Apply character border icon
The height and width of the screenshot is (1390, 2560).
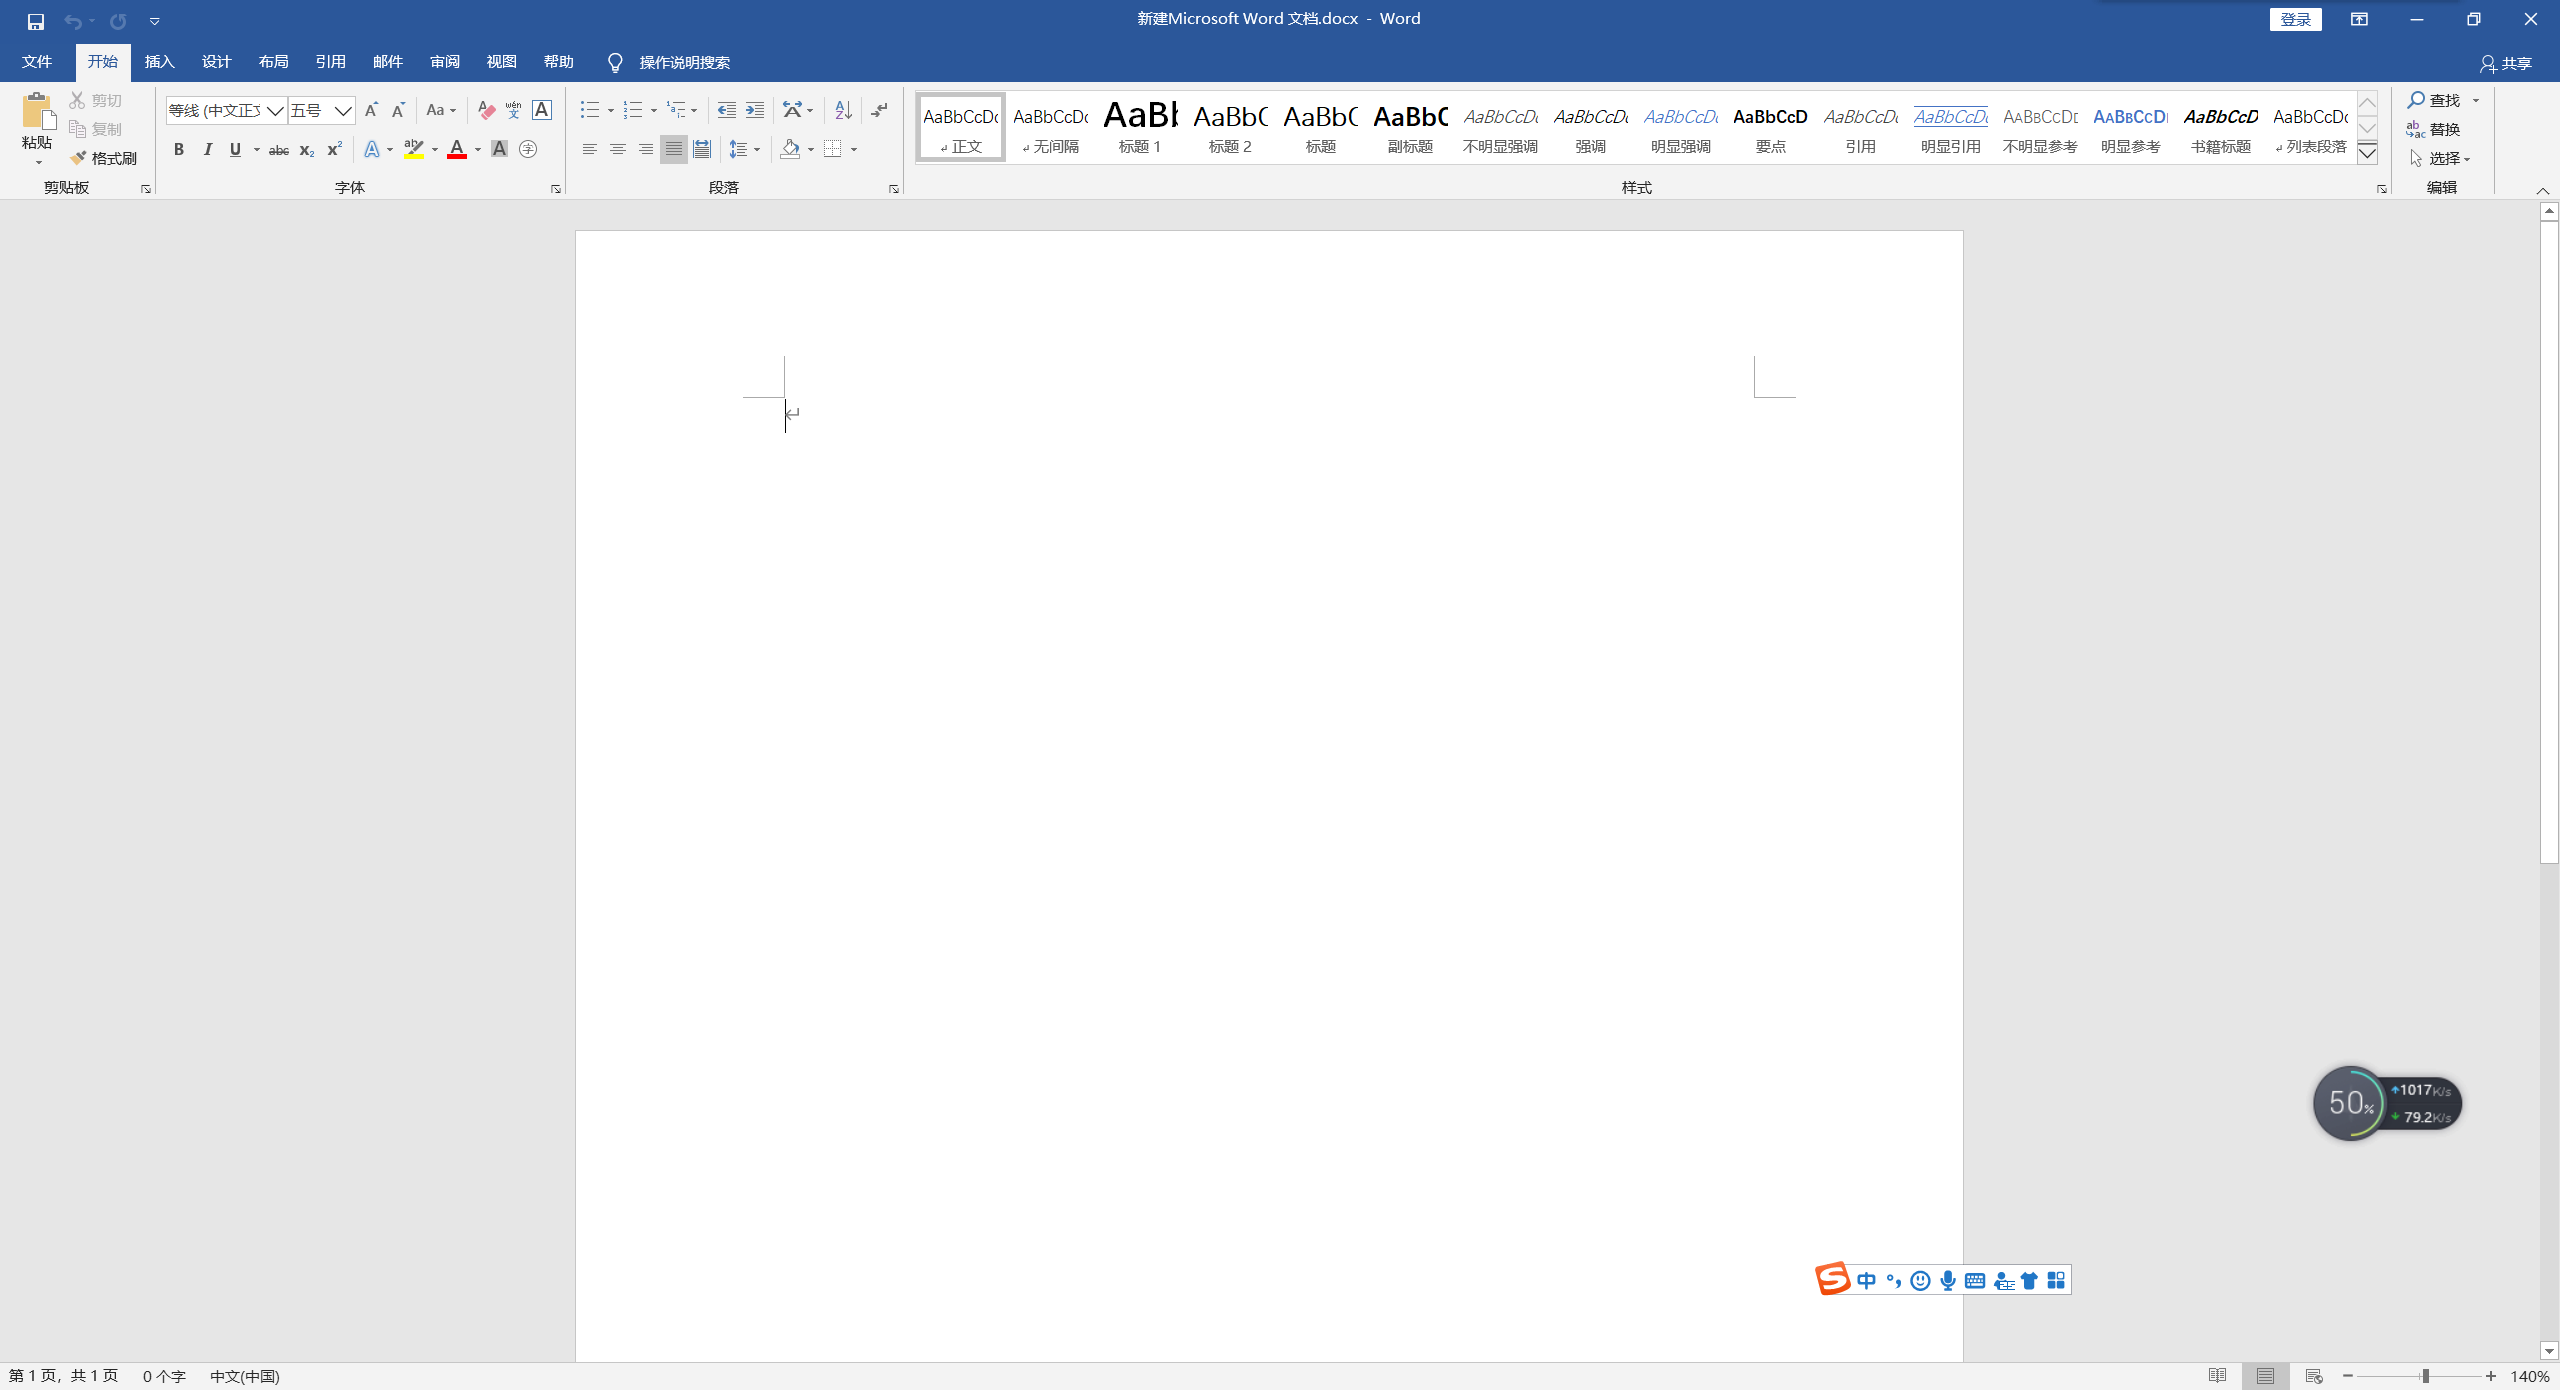point(542,110)
